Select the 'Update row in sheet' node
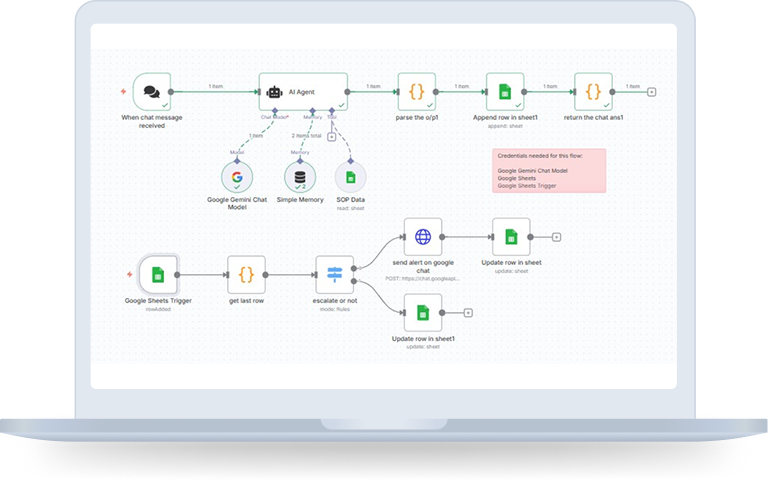 coord(511,237)
